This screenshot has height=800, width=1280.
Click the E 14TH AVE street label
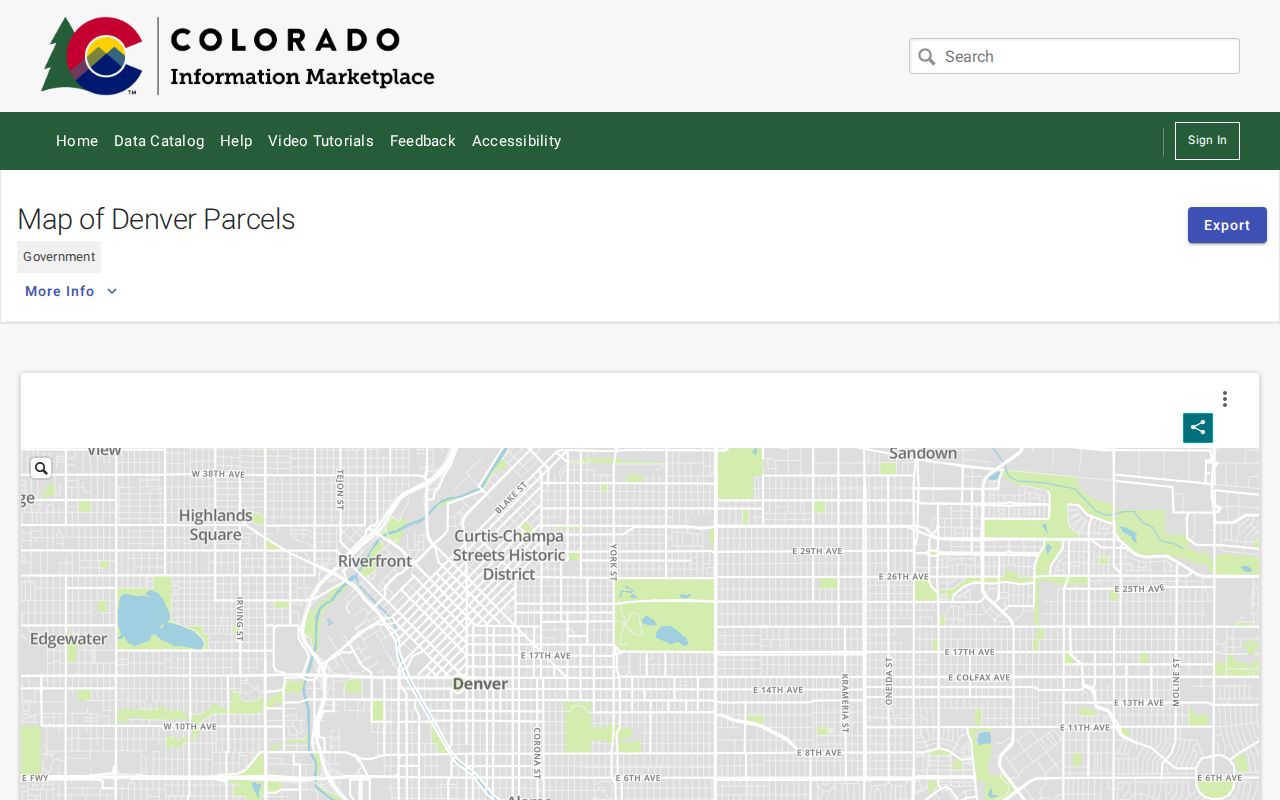coord(778,690)
